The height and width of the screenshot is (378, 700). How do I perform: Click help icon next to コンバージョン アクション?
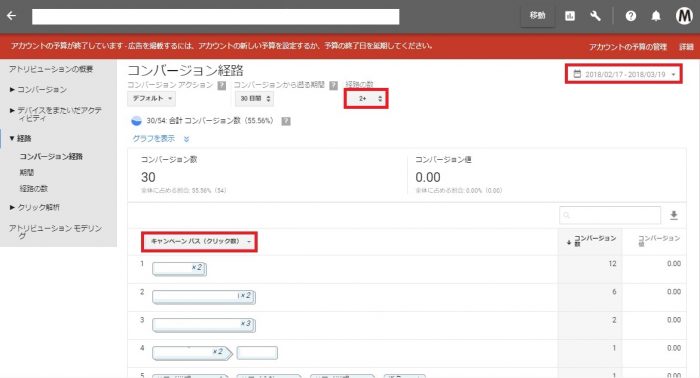pos(221,85)
